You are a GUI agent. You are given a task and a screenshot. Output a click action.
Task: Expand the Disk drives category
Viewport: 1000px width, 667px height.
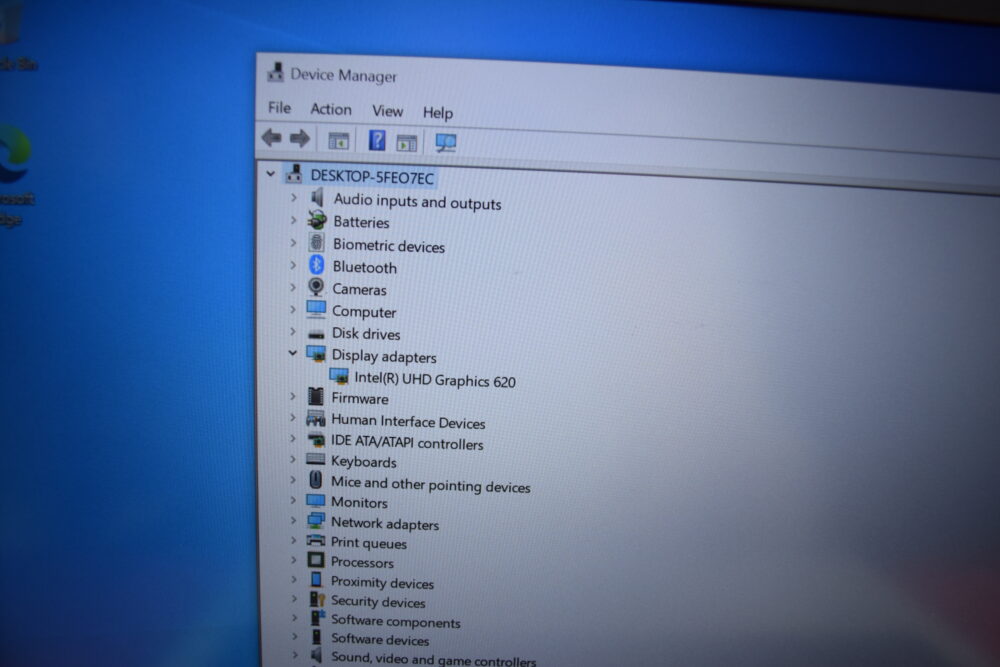pos(293,332)
